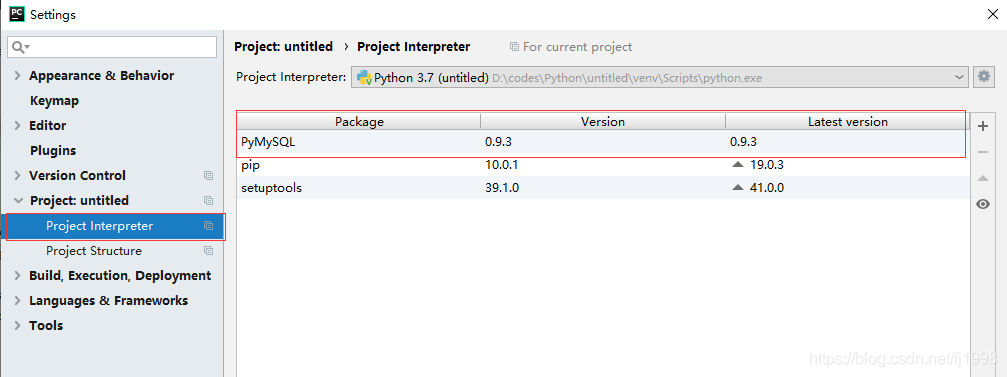The image size is (1007, 377).
Task: Click the minus icon to uninstall package
Action: pos(982,152)
